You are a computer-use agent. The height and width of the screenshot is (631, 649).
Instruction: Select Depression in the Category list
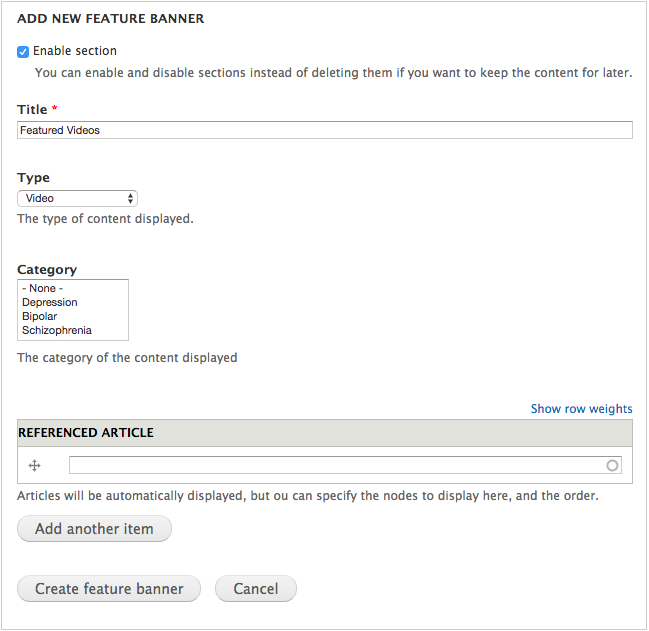tap(50, 302)
